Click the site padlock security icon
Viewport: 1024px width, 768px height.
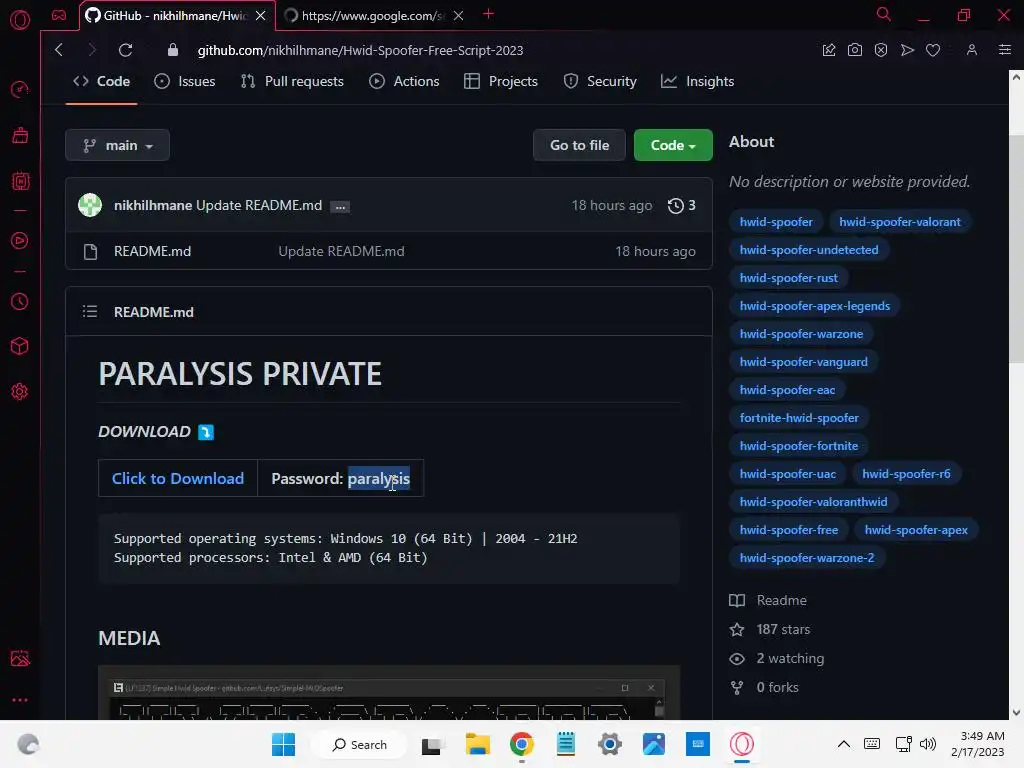(x=172, y=50)
